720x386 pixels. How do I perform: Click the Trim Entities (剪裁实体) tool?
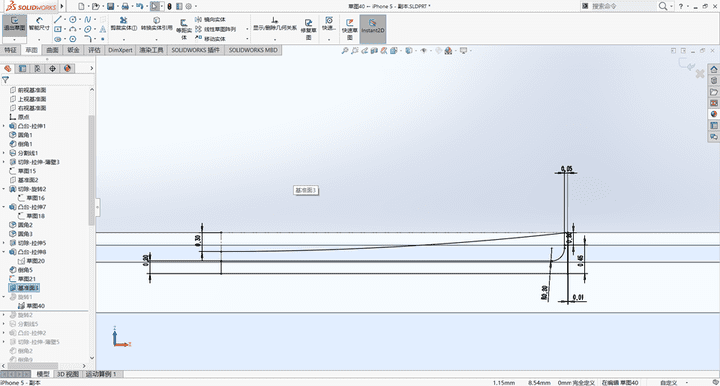(124, 23)
